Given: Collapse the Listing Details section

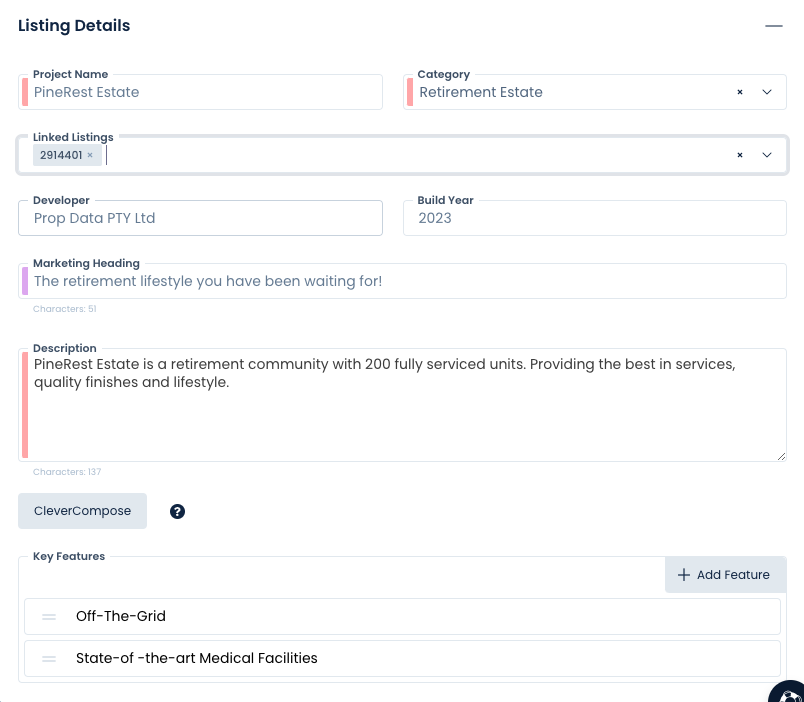Looking at the screenshot, I should 773,26.
